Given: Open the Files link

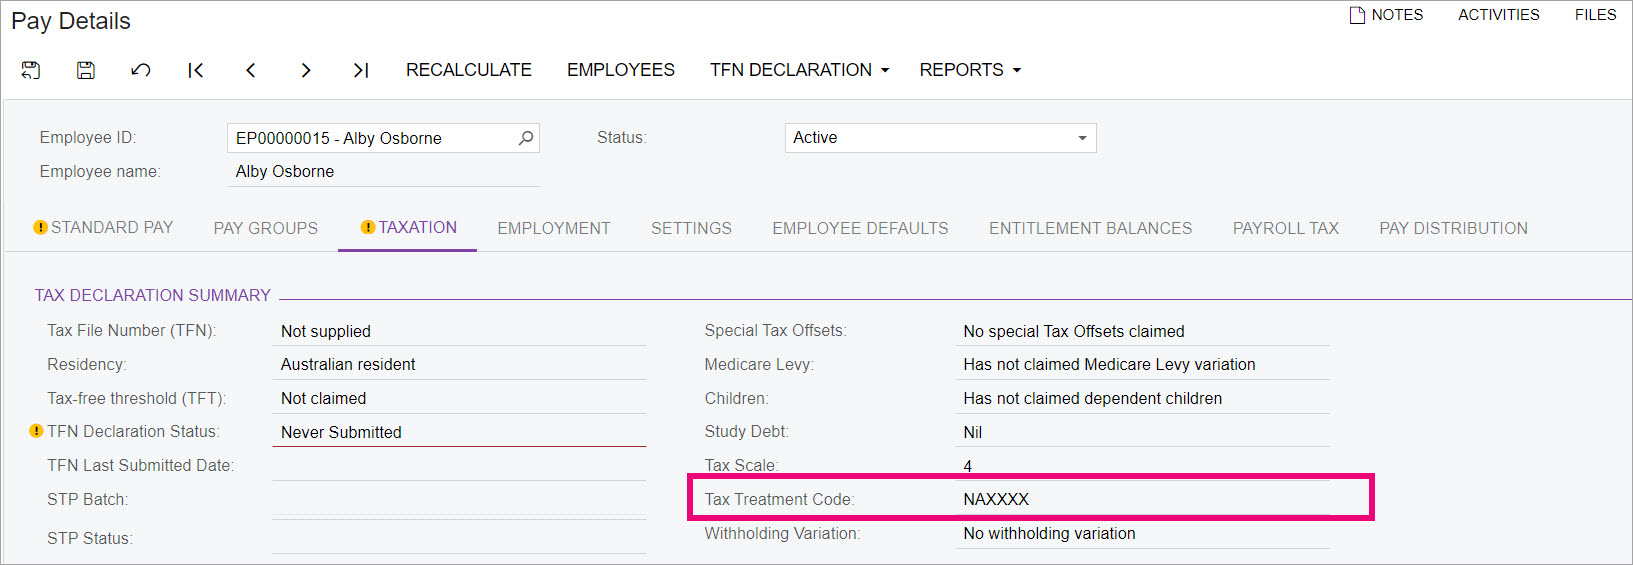Looking at the screenshot, I should coord(1596,15).
